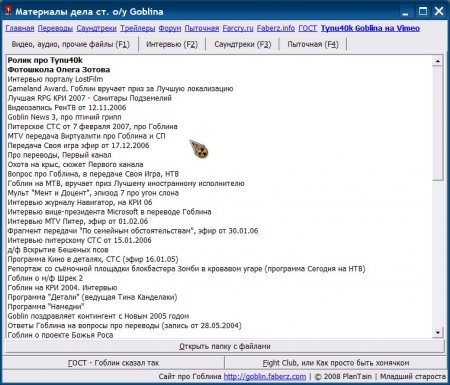Close the Материалы дела window
This screenshot has width=450, height=385.
(x=439, y=11)
